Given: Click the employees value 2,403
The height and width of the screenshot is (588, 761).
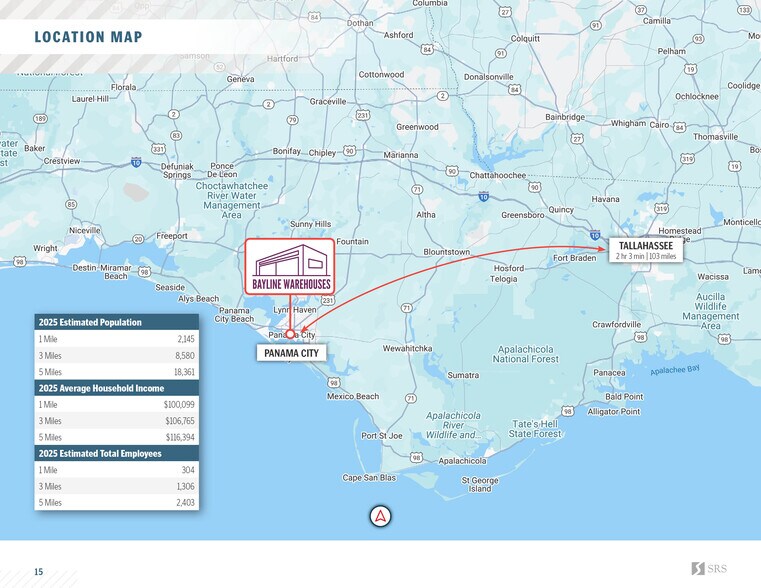Looking at the screenshot, I should (185, 503).
